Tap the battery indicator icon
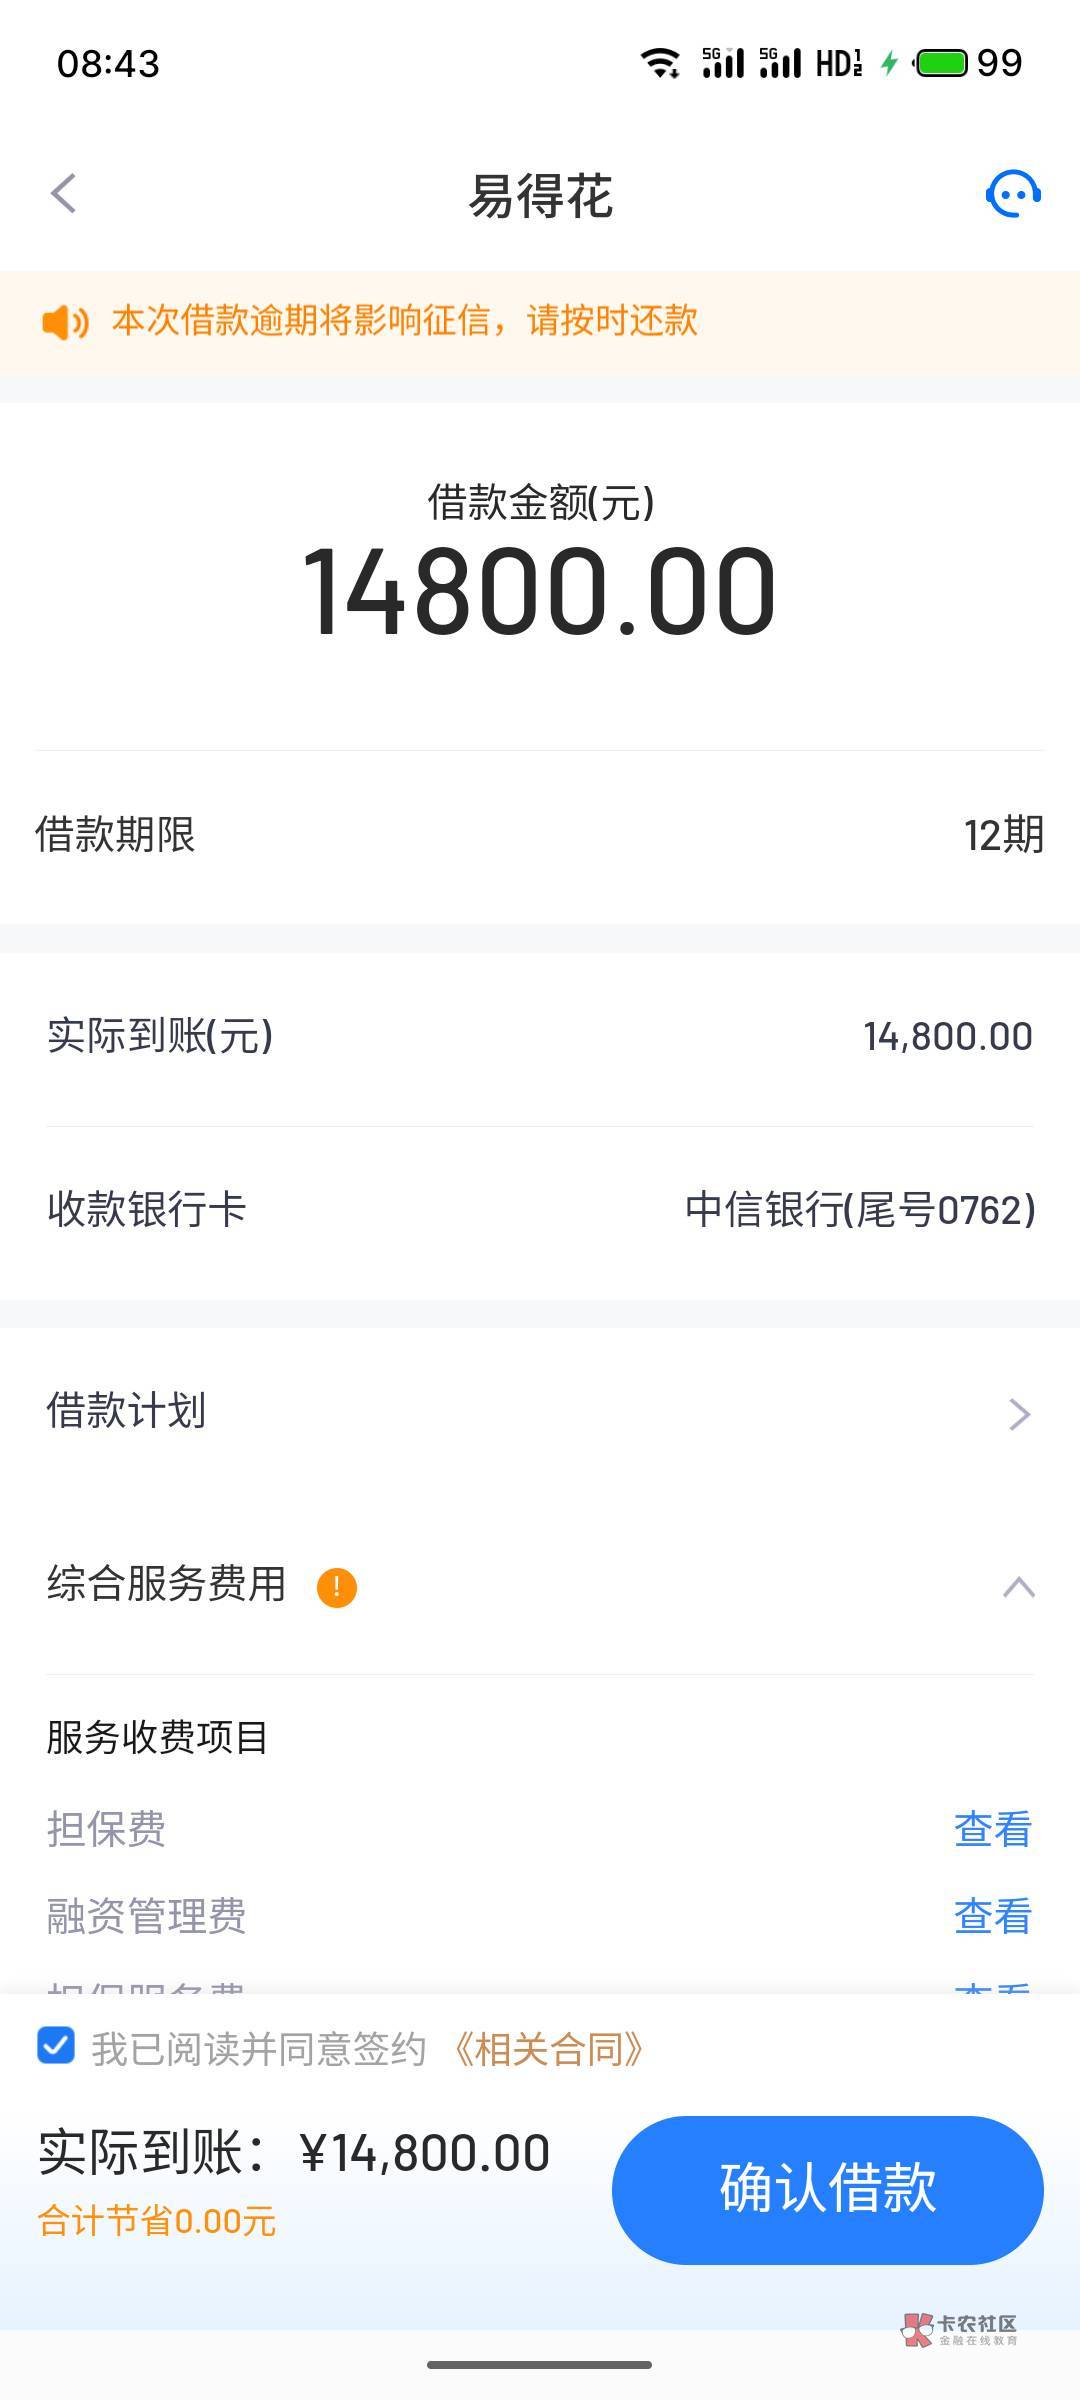 tap(941, 63)
